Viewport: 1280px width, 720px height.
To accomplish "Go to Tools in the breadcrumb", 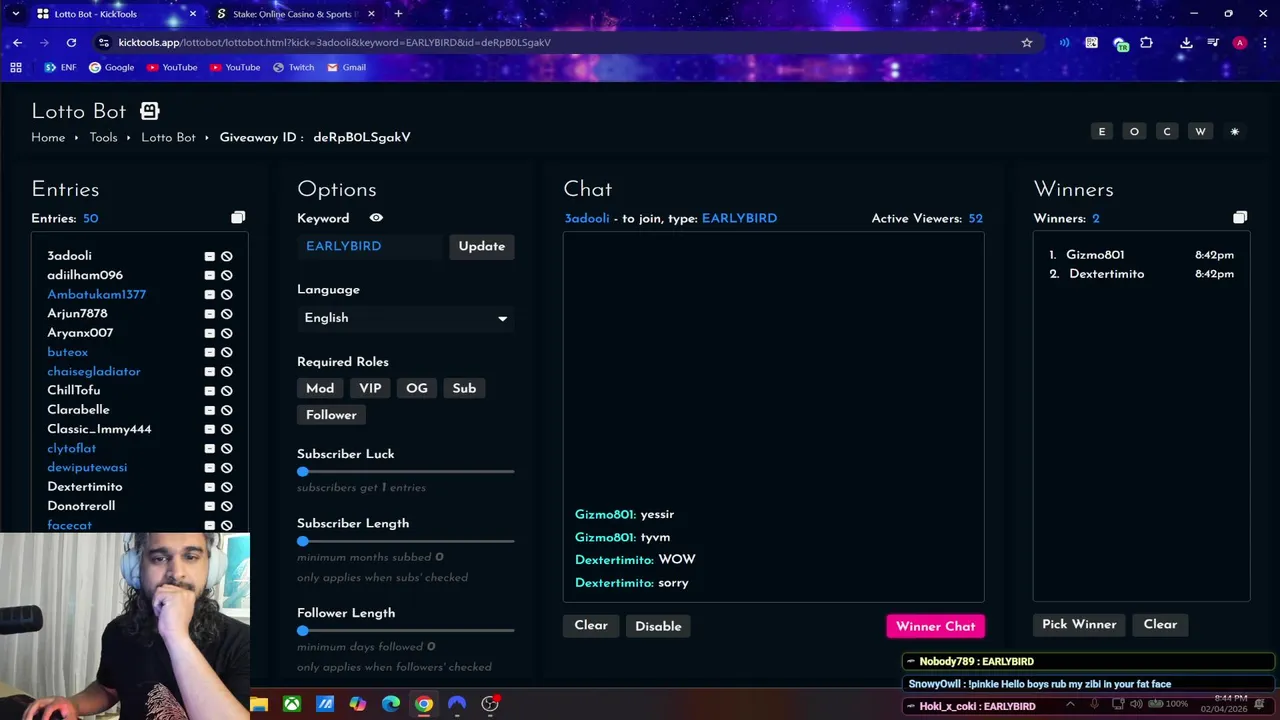I will 103,138.
